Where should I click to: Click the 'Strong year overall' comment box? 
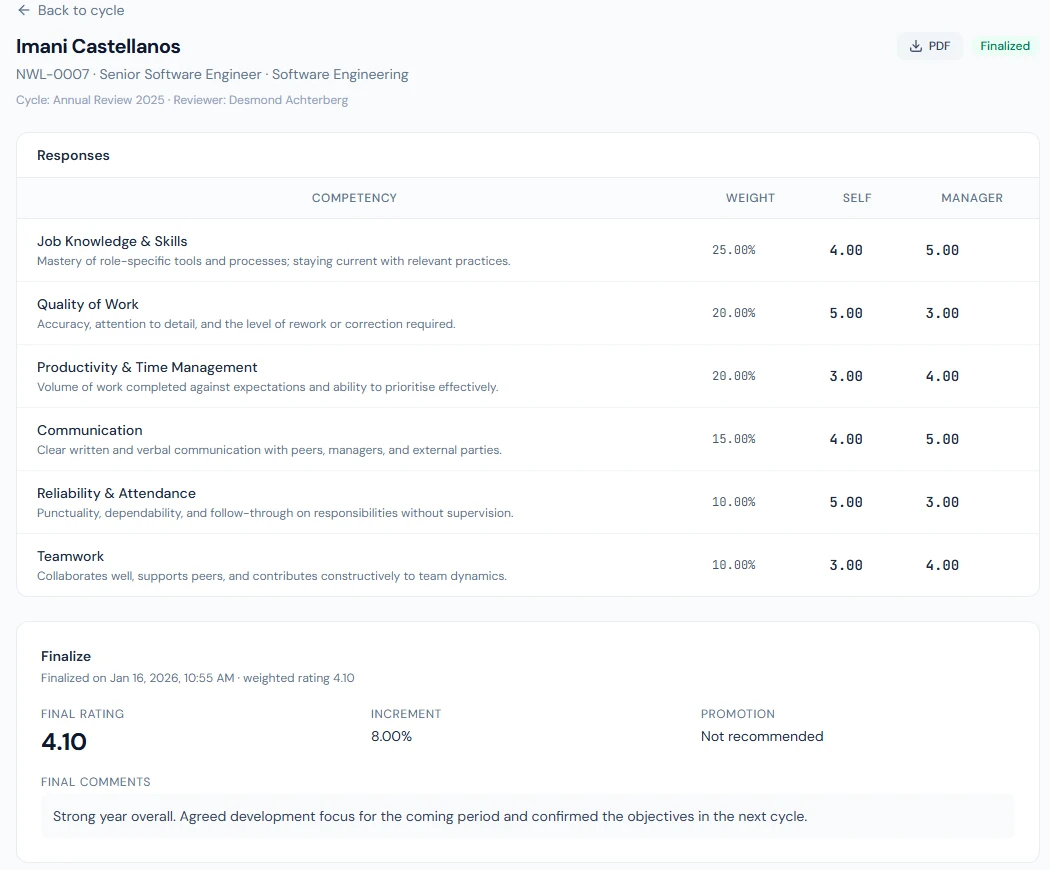[528, 816]
